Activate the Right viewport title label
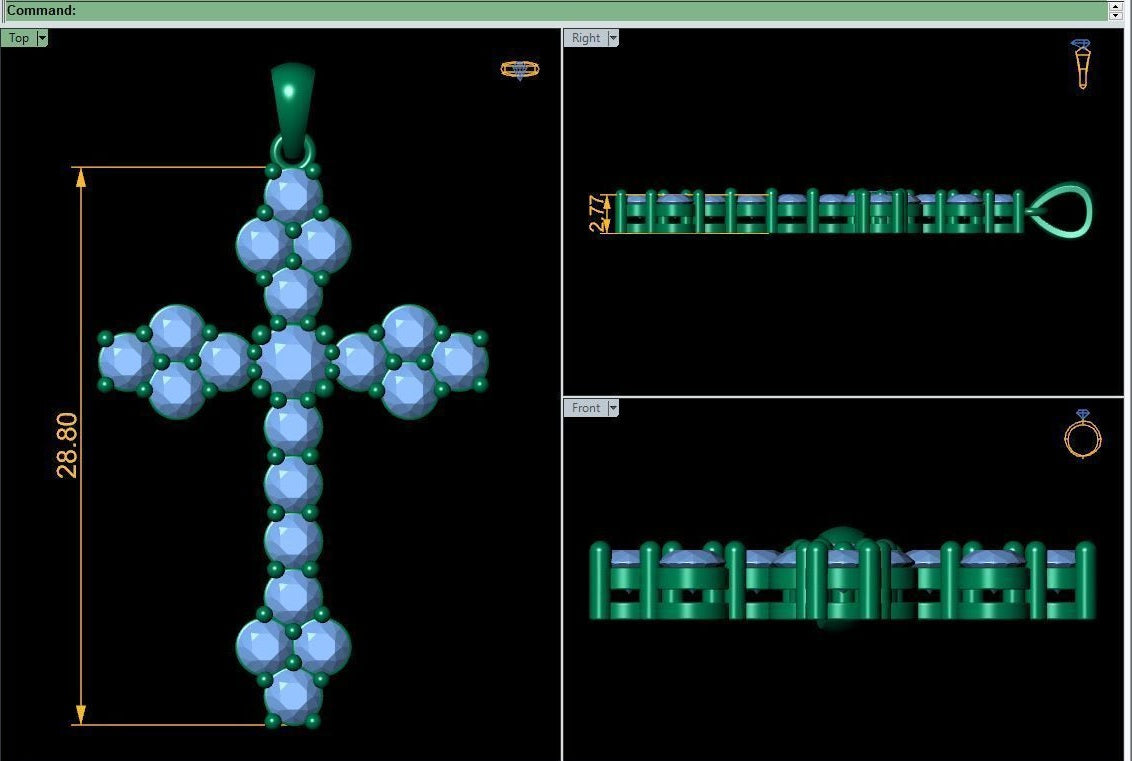 (x=586, y=38)
